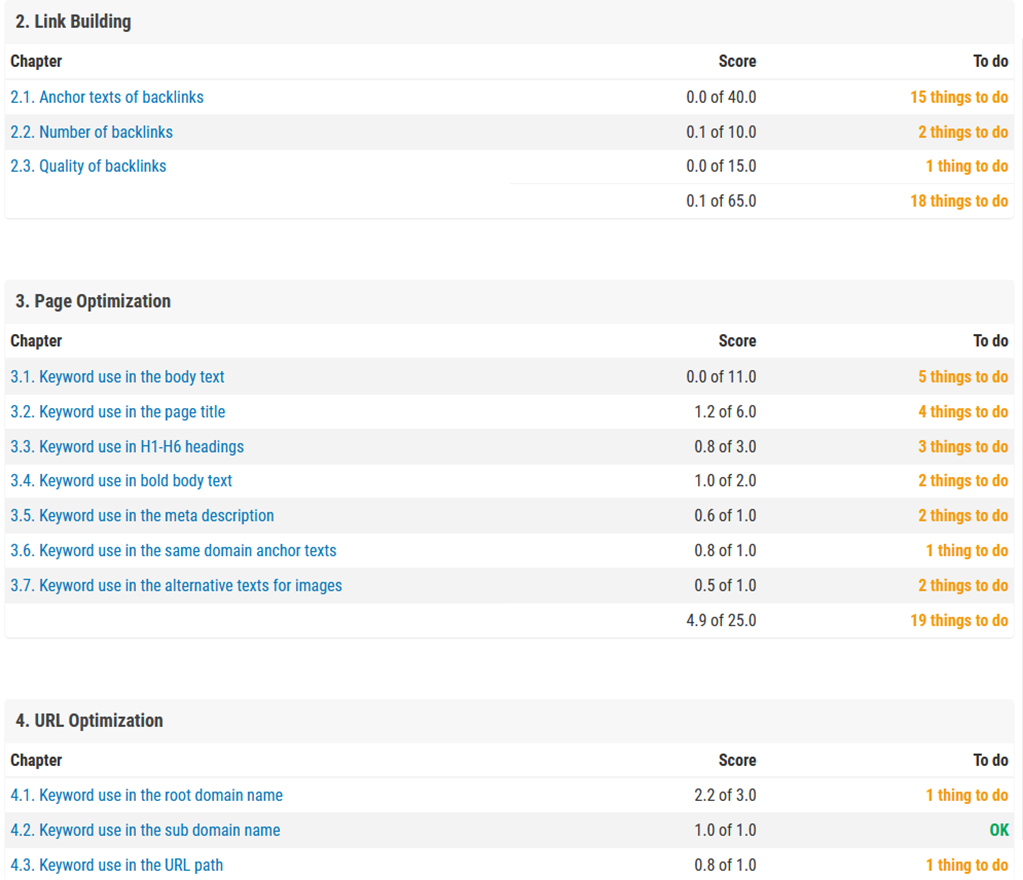Click the Link Building 'Score' column header
Screen dimensions: 1023x880
pyautogui.click(x=737, y=61)
